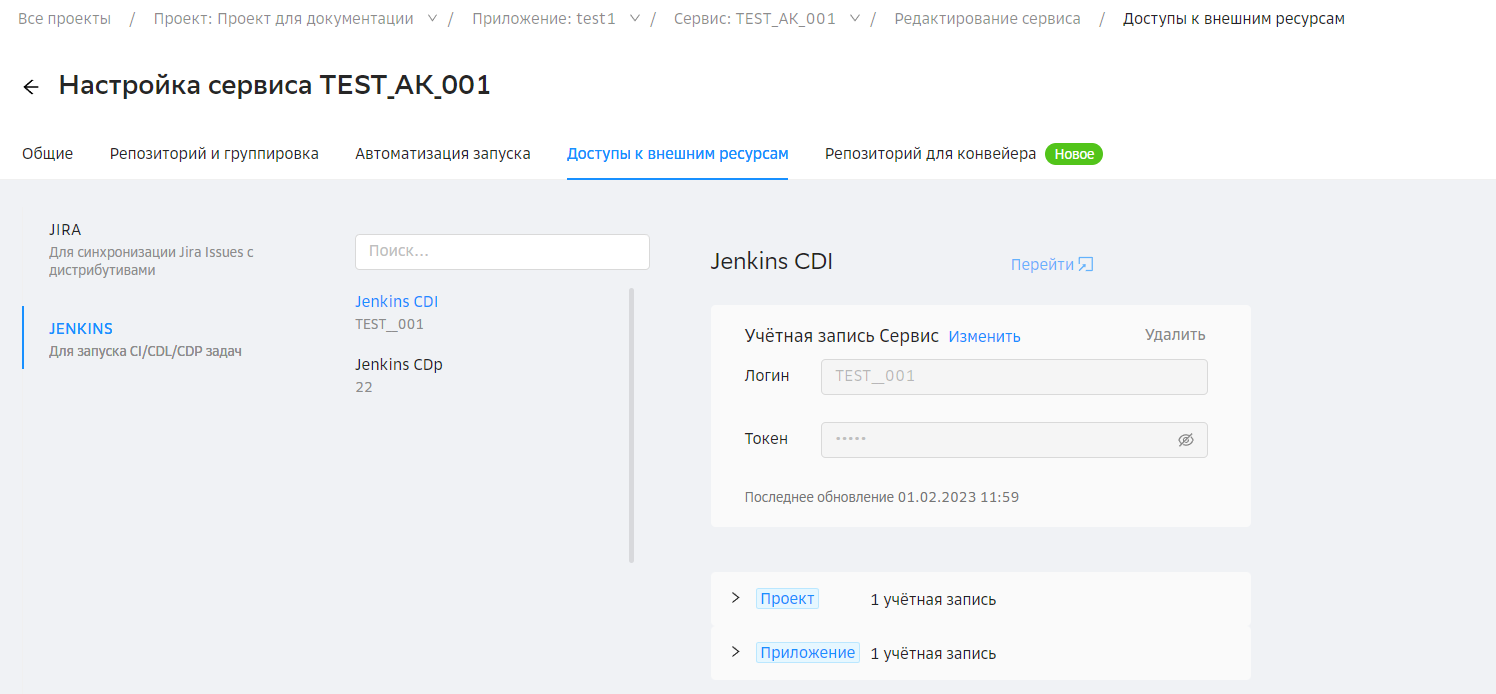Expand the Проект accounts section
This screenshot has height=694, width=1496.
click(x=736, y=598)
